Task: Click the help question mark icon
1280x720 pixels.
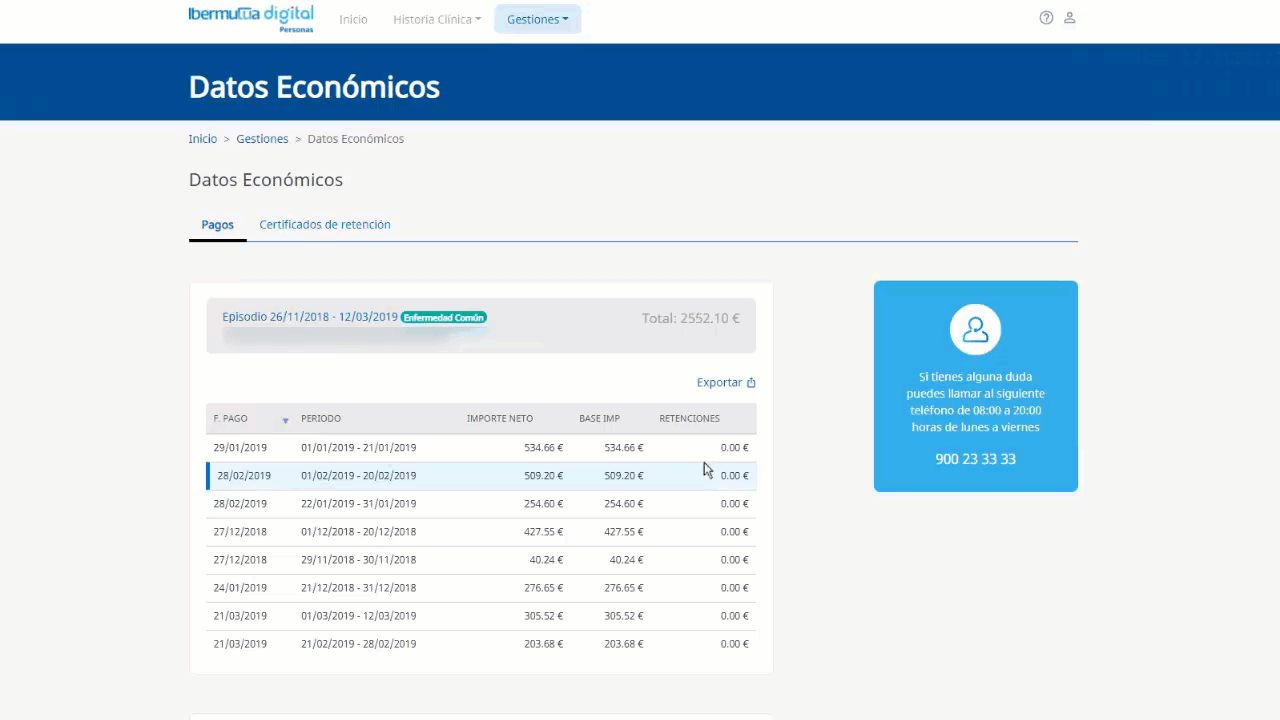Action: coord(1046,18)
